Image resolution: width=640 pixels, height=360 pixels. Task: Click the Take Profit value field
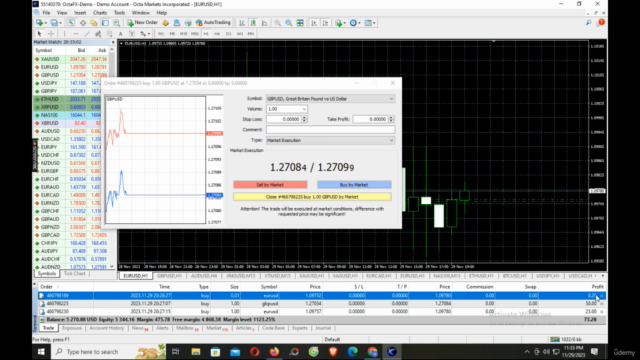[x=371, y=119]
